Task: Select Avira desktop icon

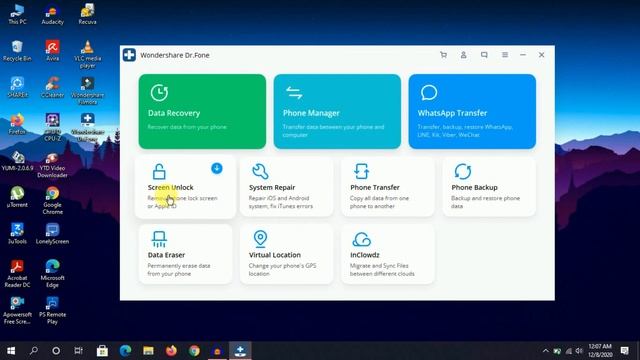Action: point(52,51)
